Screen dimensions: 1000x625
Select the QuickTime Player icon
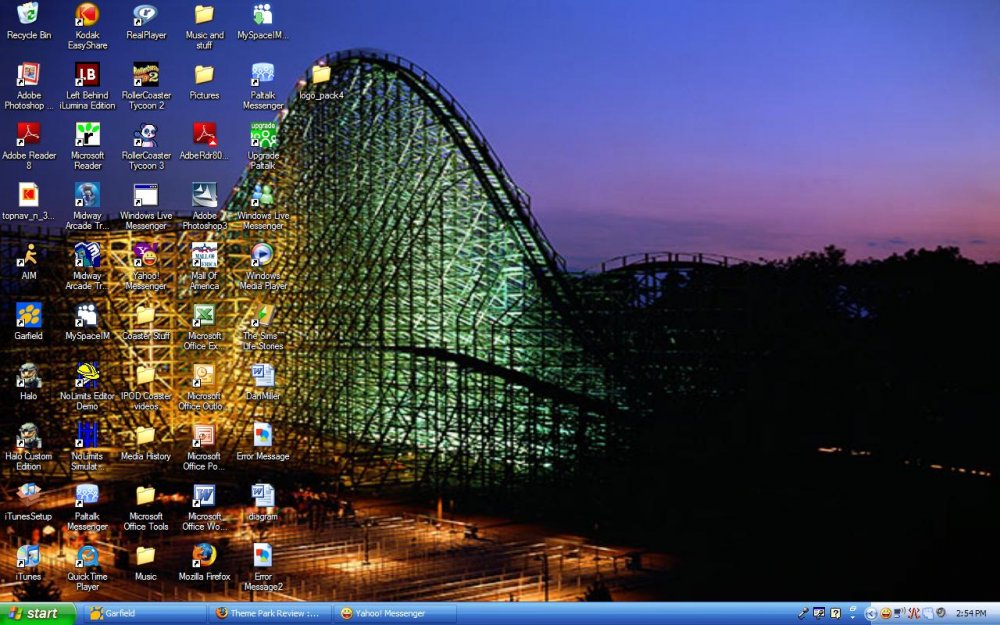[87, 555]
